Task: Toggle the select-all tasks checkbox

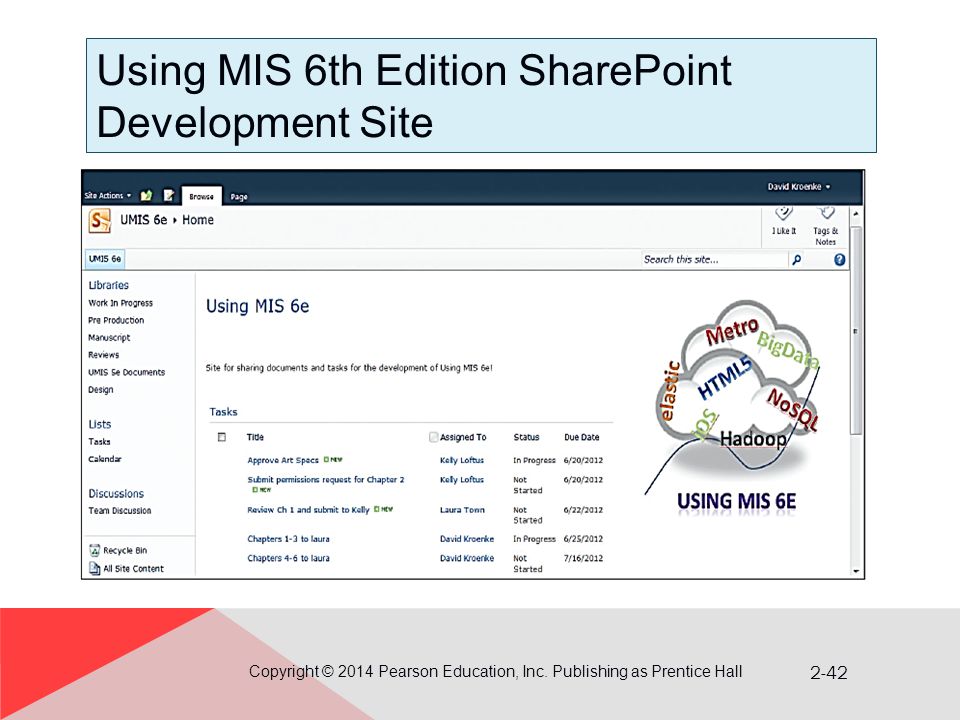Action: (222, 437)
